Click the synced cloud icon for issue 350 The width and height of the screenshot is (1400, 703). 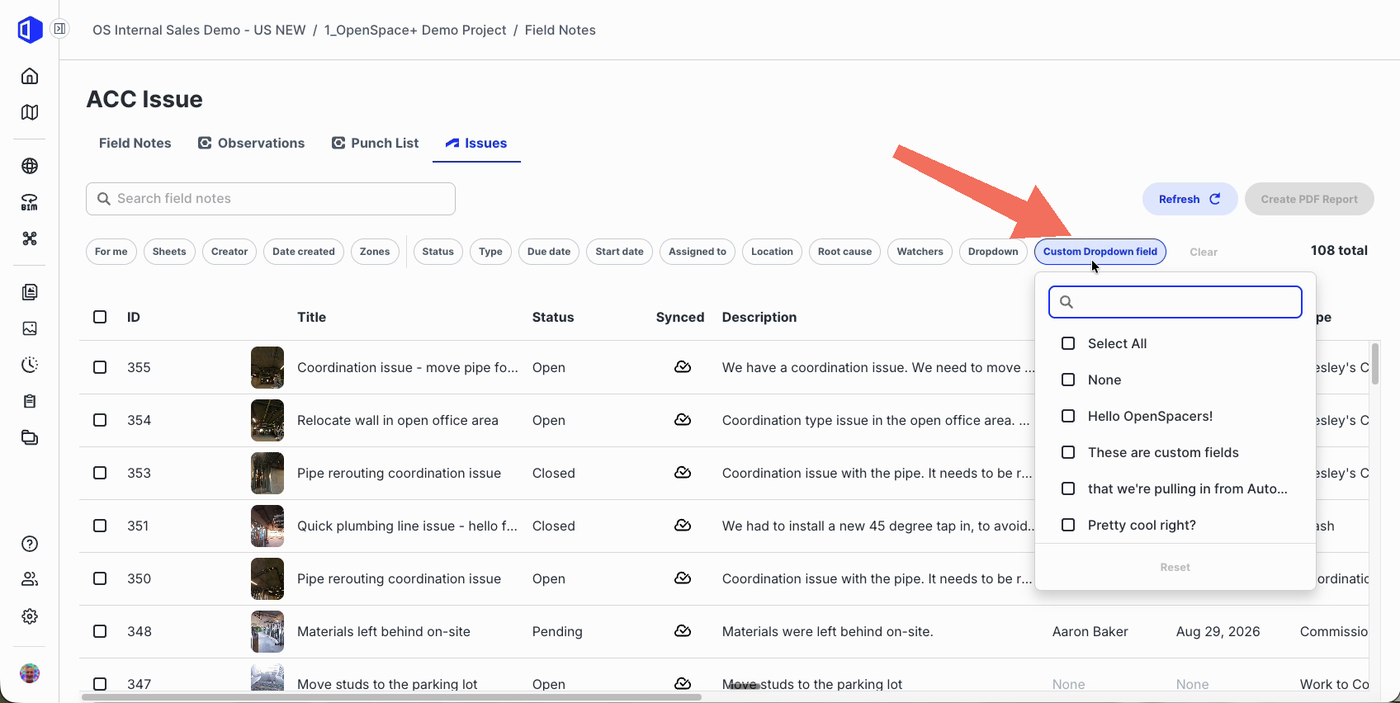click(683, 578)
